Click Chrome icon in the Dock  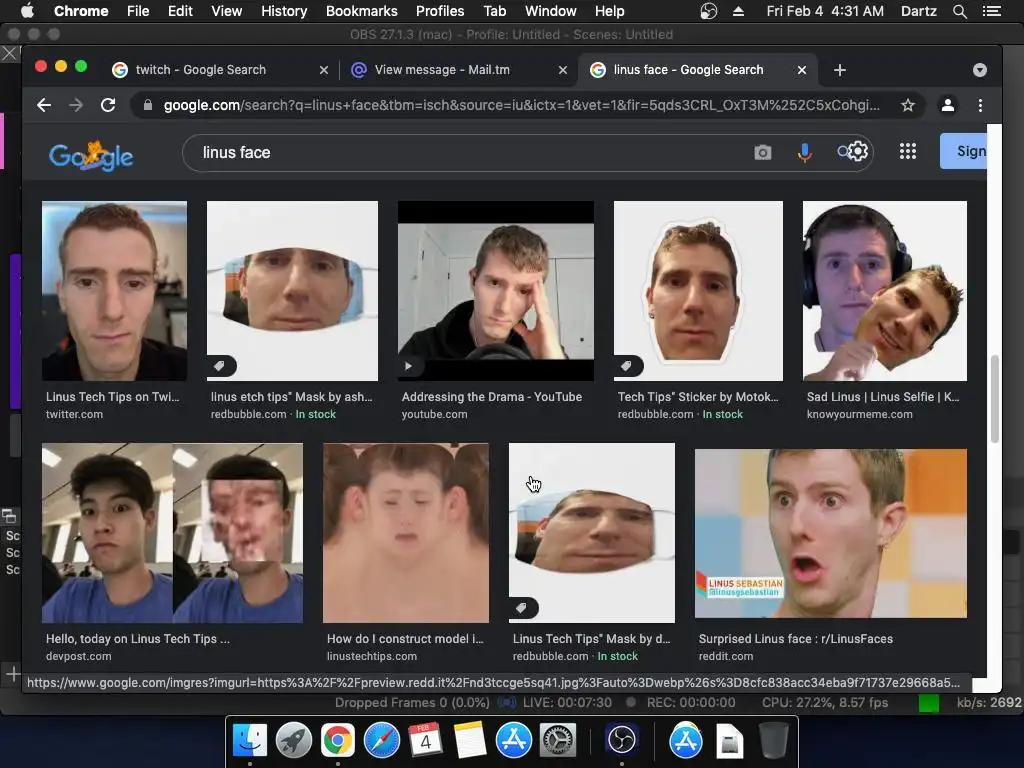click(x=338, y=740)
